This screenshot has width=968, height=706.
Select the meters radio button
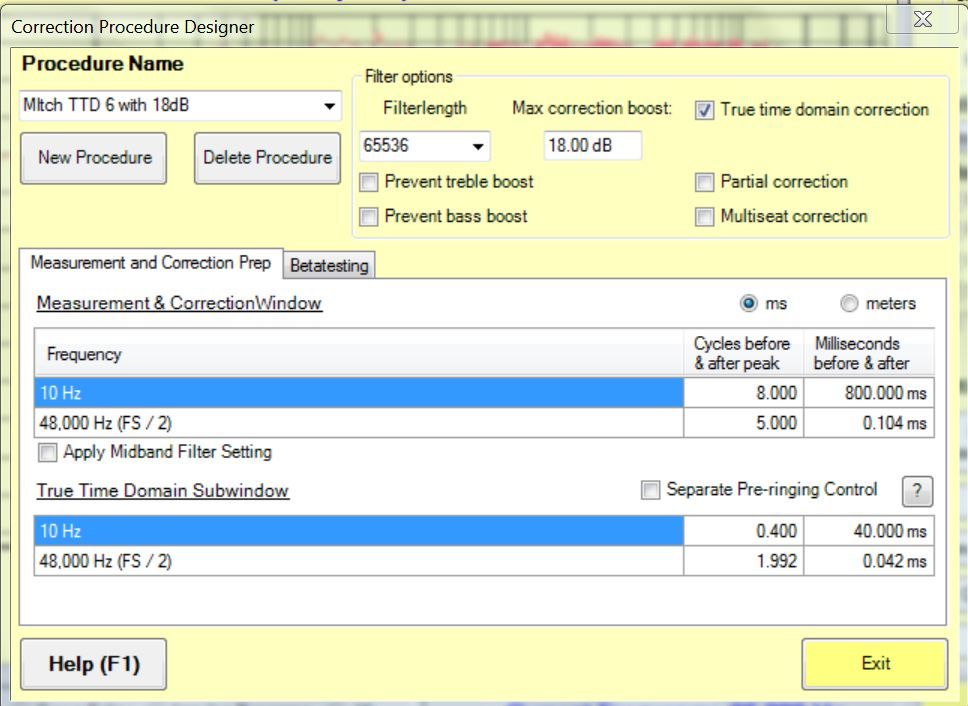849,304
